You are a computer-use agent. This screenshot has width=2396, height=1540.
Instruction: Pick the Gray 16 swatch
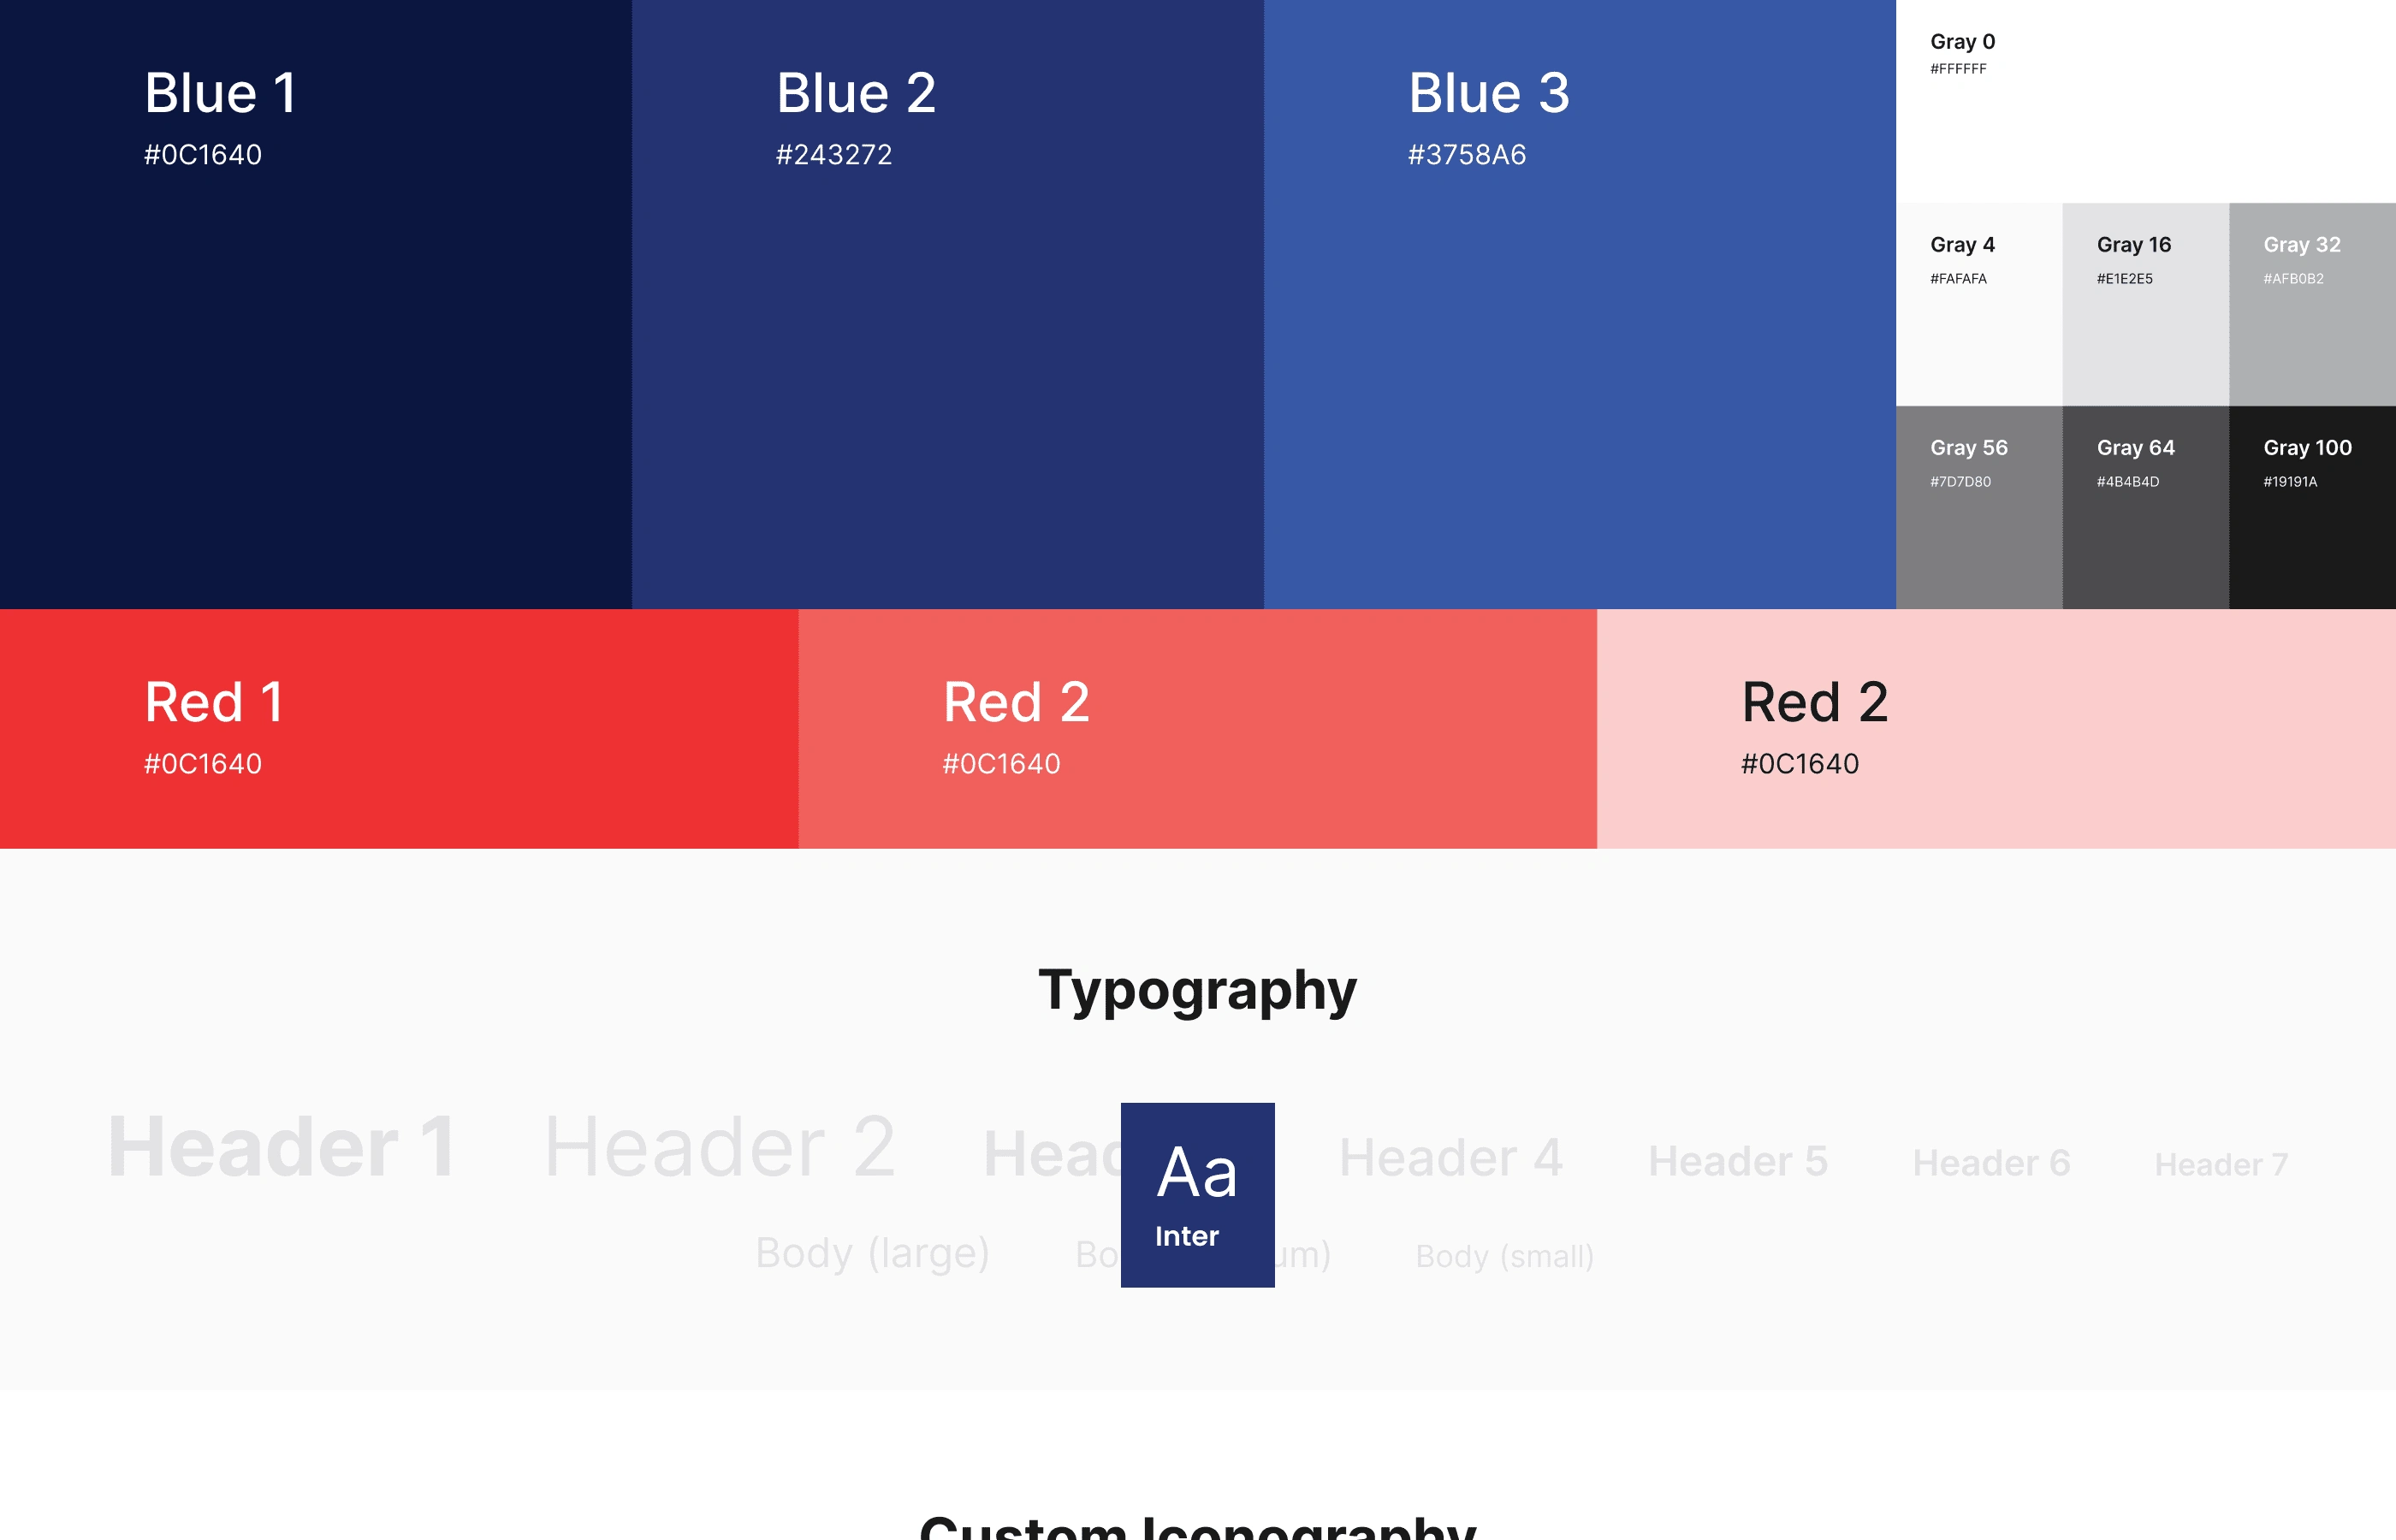(2146, 304)
